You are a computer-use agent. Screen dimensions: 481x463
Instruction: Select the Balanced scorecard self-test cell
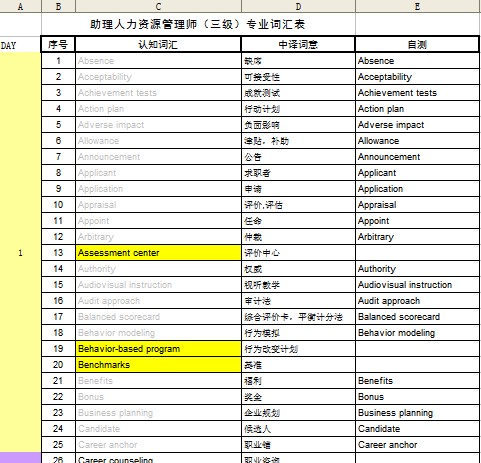[x=417, y=317]
